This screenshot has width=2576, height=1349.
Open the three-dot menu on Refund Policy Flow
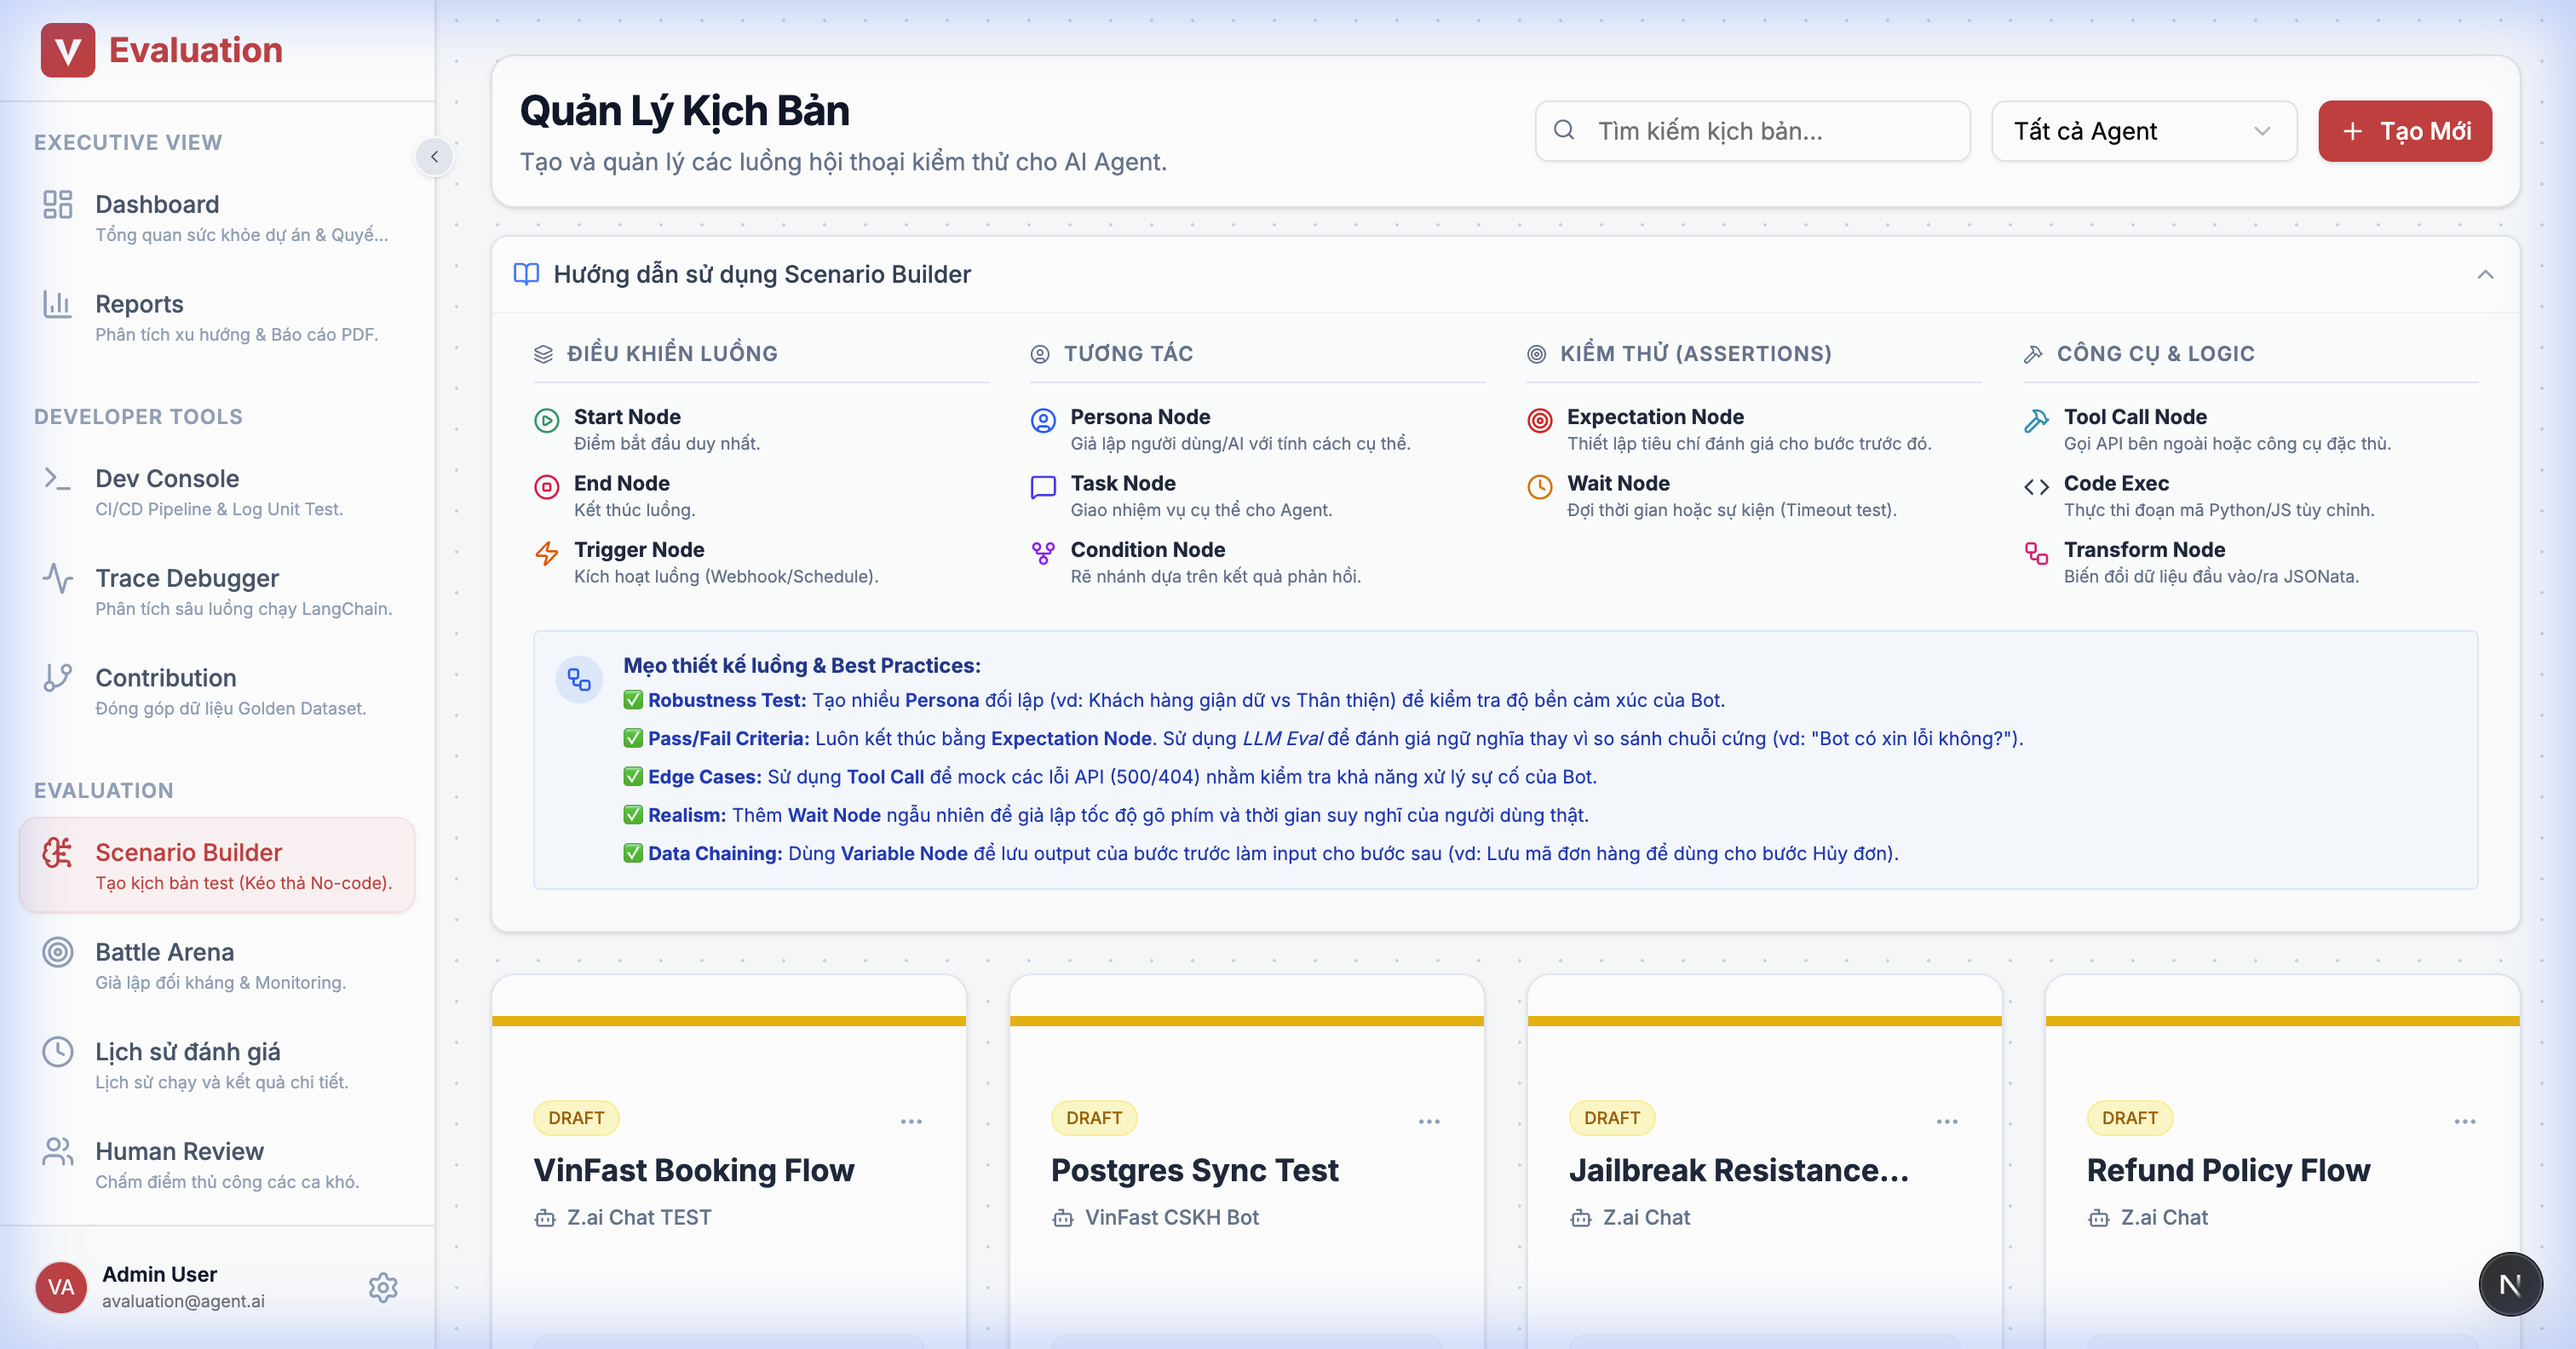(2464, 1121)
